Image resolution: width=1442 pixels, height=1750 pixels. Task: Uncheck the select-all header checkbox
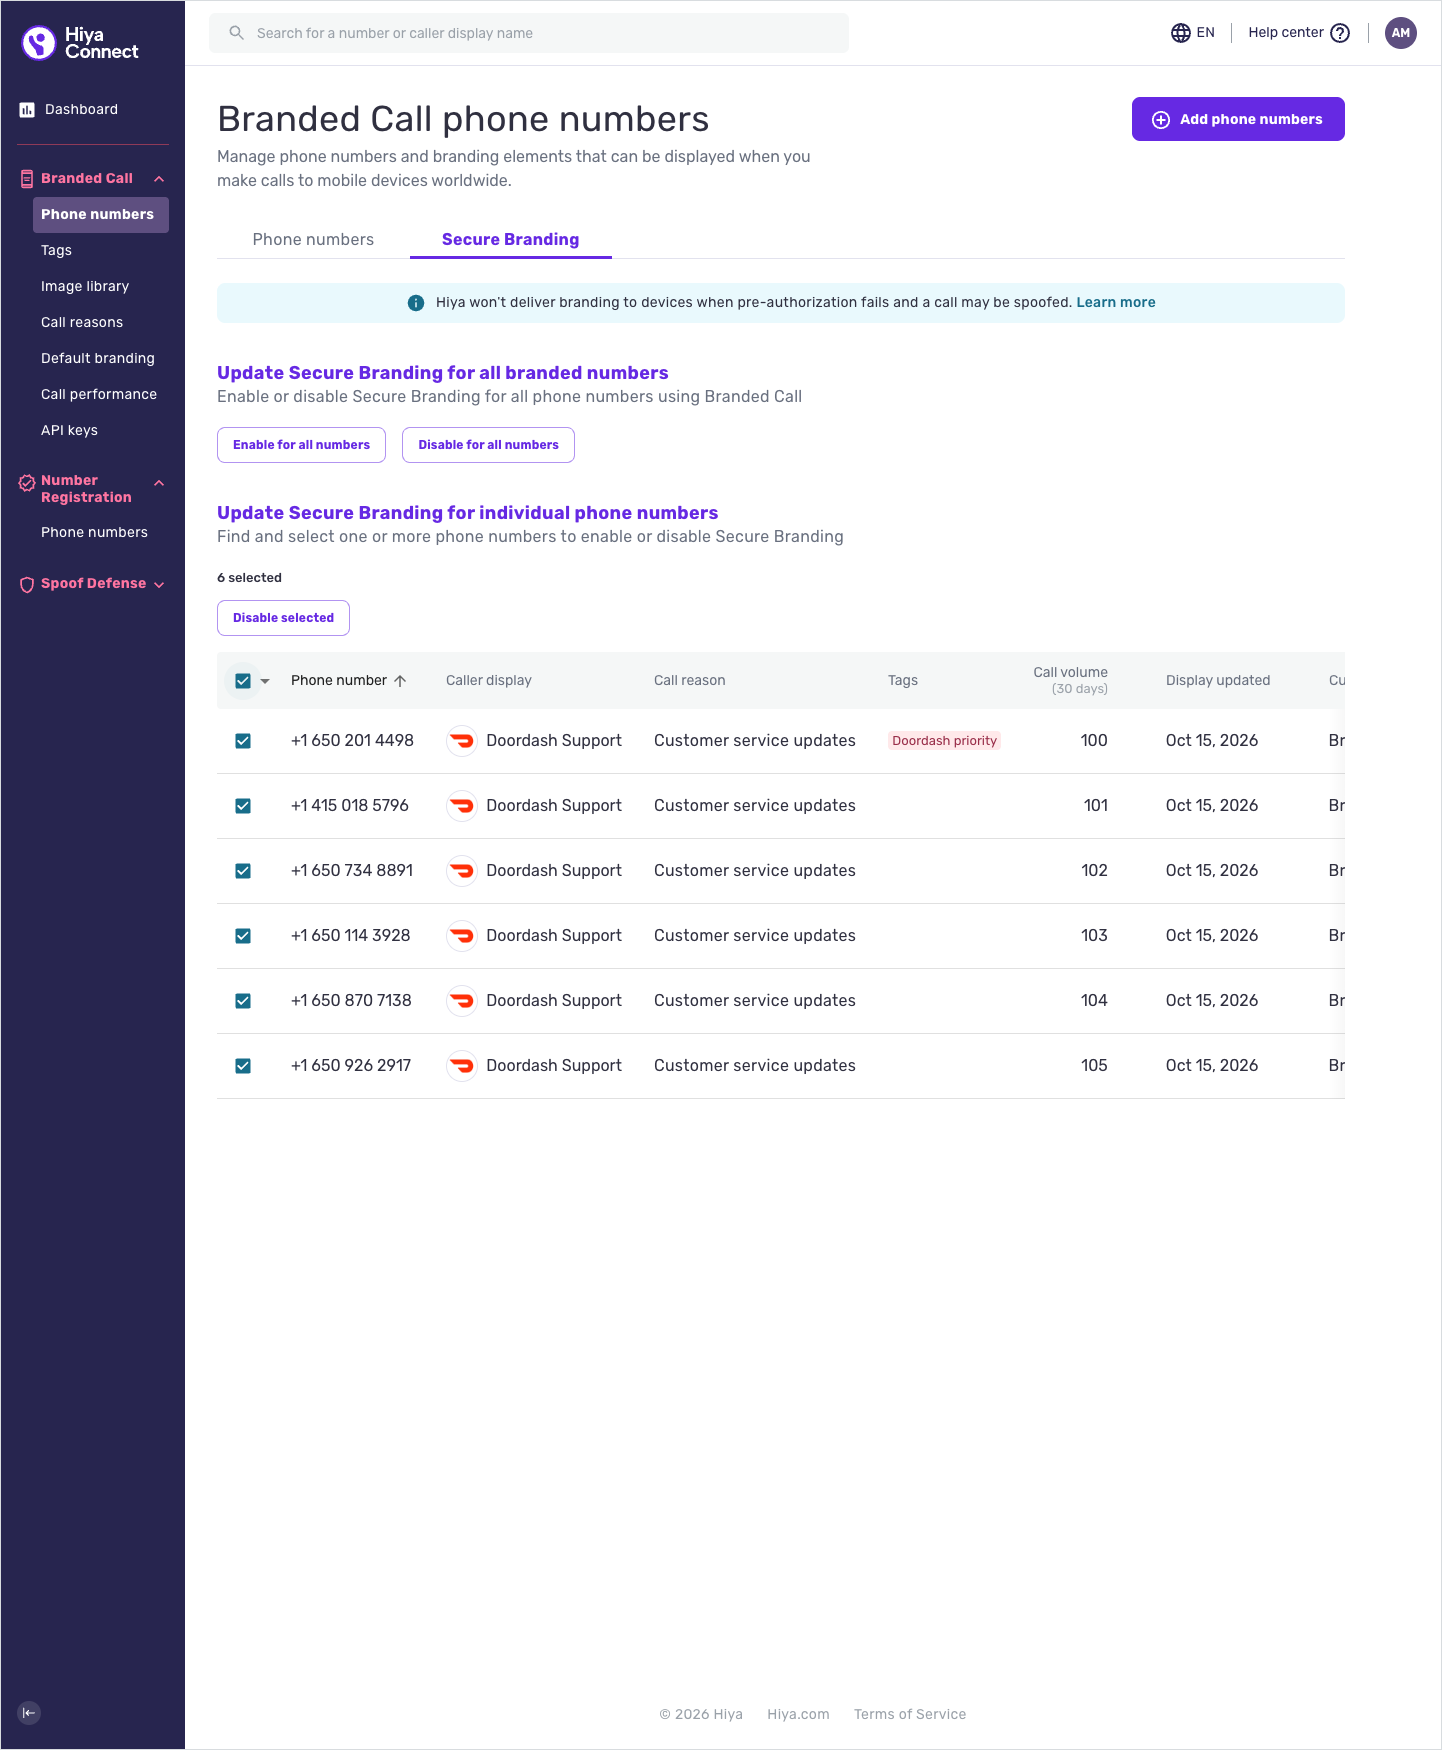click(x=243, y=681)
